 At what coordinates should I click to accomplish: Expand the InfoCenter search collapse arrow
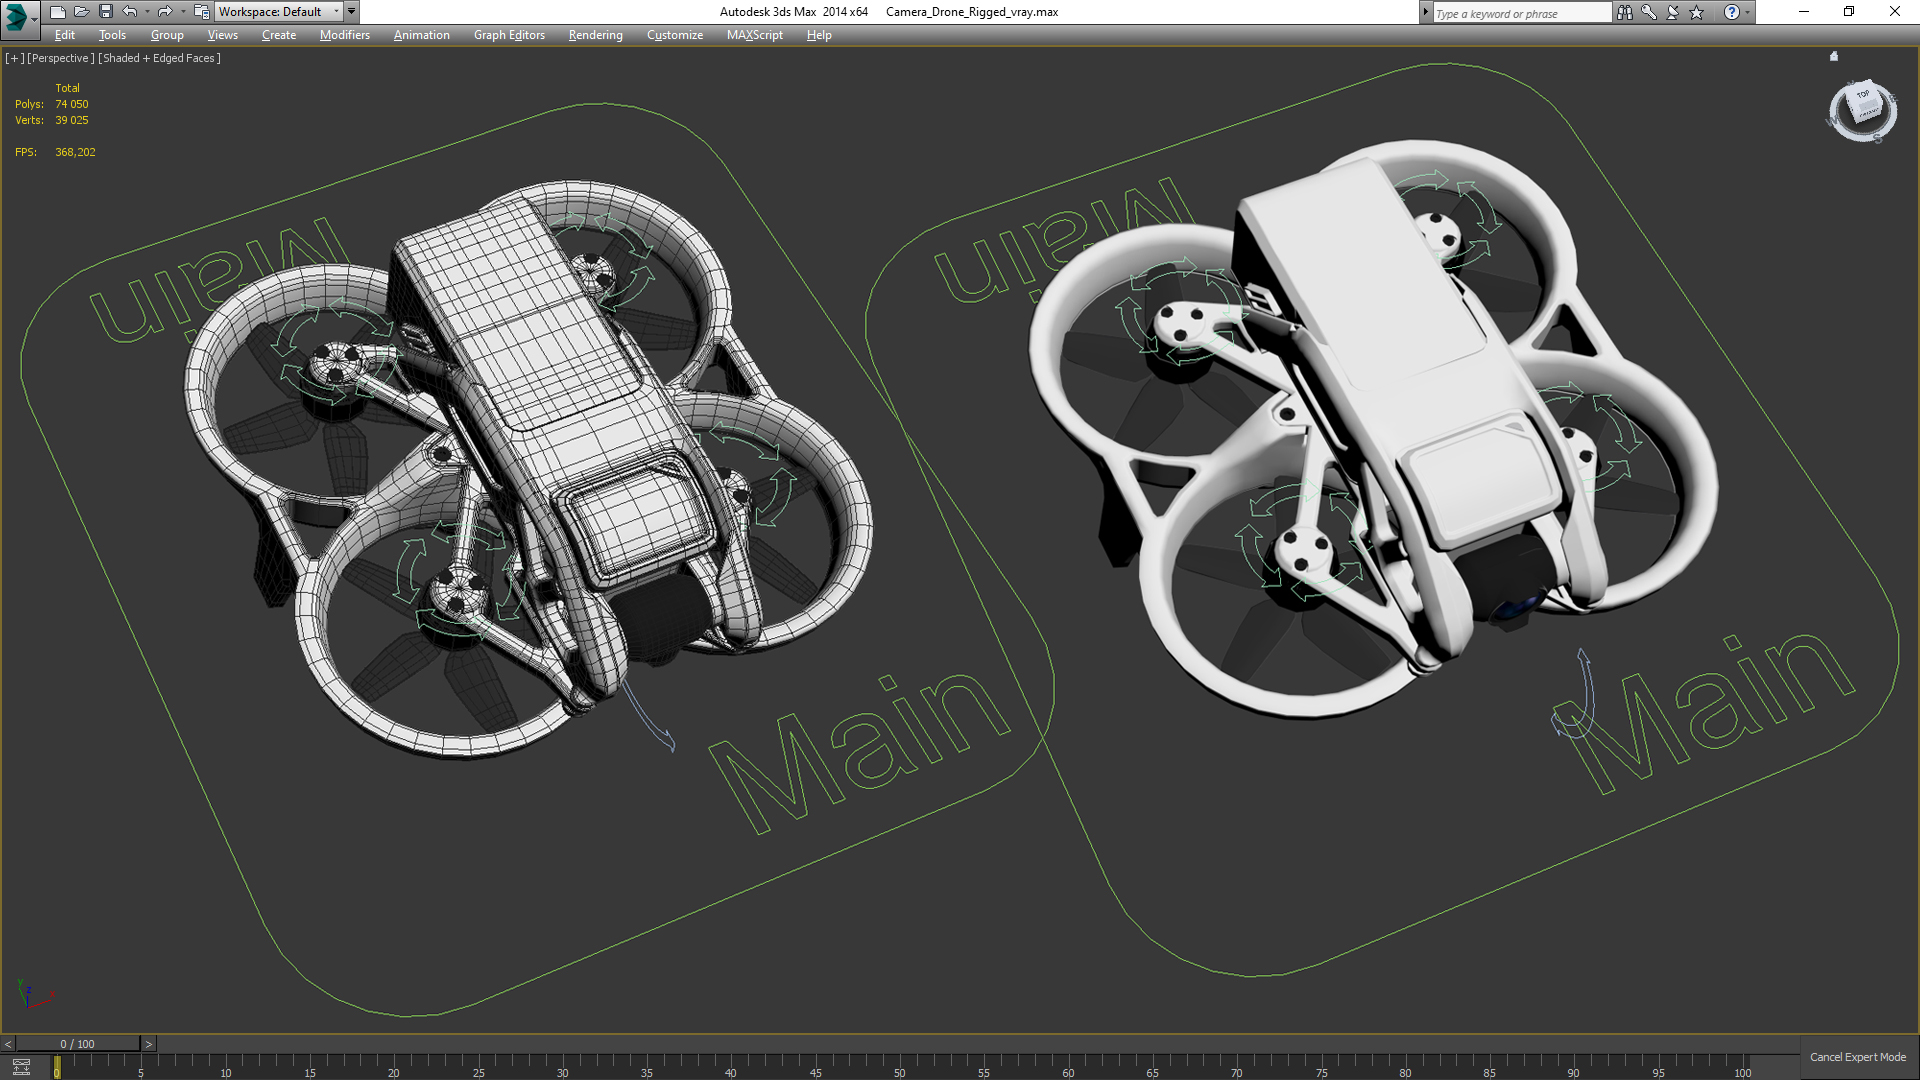(1425, 12)
